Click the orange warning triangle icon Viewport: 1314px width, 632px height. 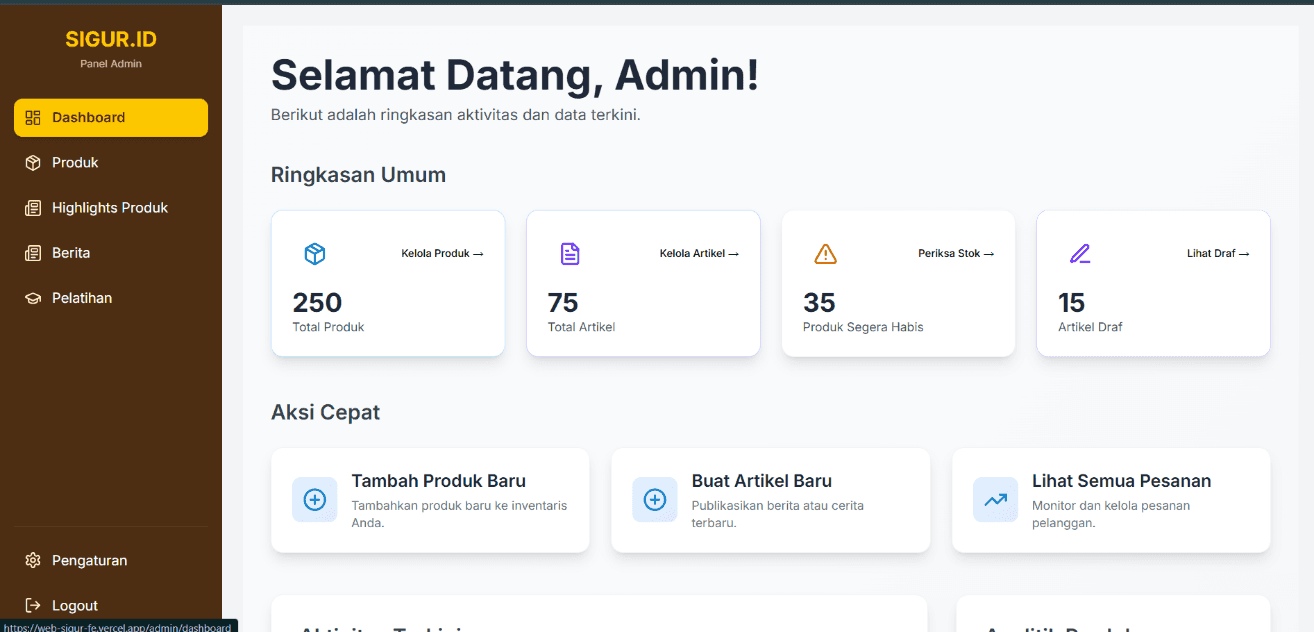coord(825,254)
